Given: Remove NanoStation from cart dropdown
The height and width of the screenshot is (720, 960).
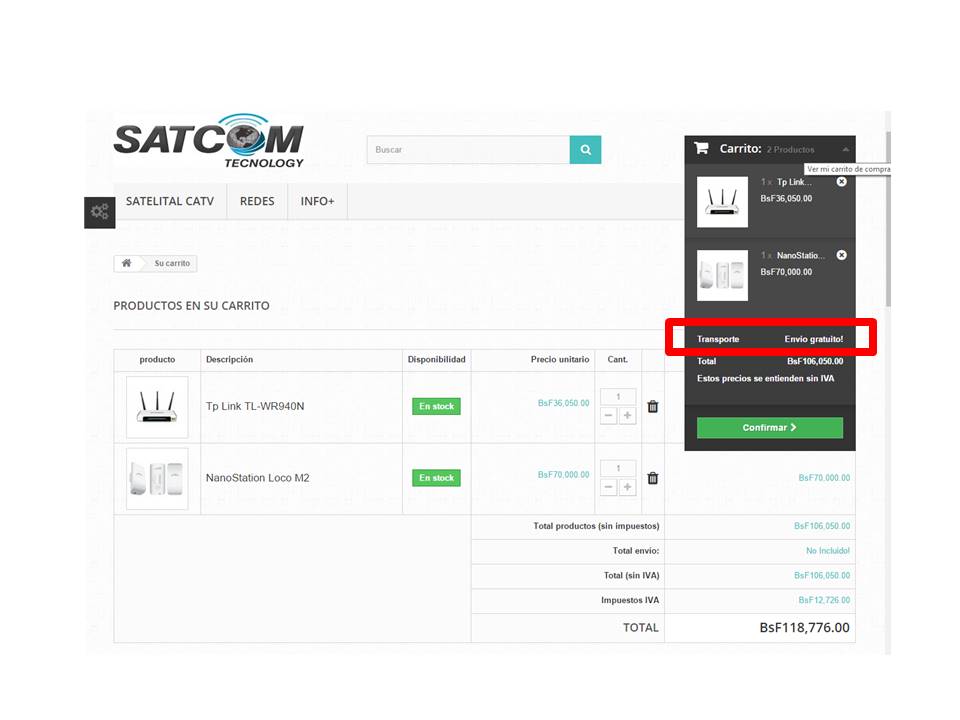Looking at the screenshot, I should [842, 255].
